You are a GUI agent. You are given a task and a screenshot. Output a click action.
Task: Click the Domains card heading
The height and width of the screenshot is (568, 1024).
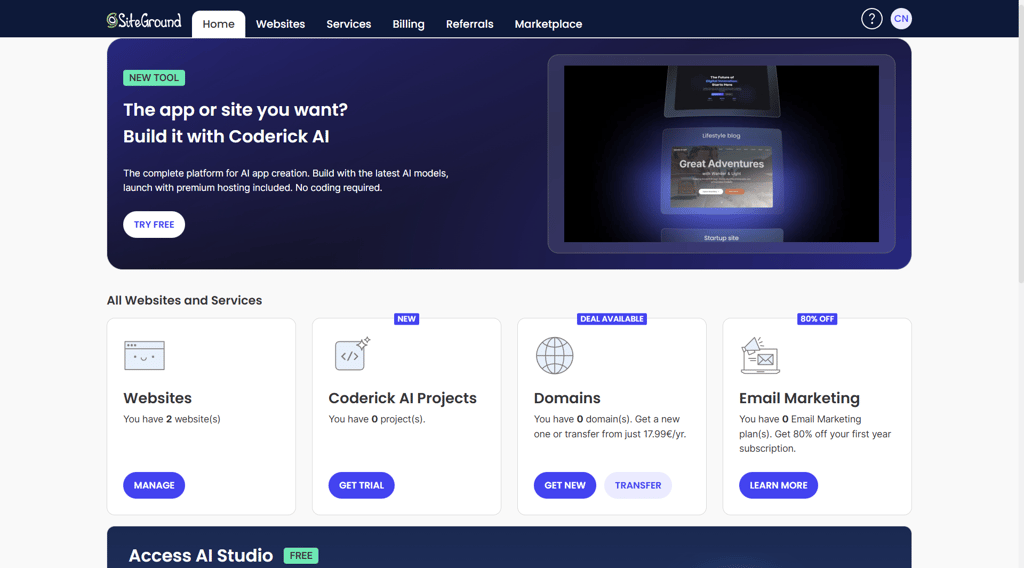[x=567, y=398]
